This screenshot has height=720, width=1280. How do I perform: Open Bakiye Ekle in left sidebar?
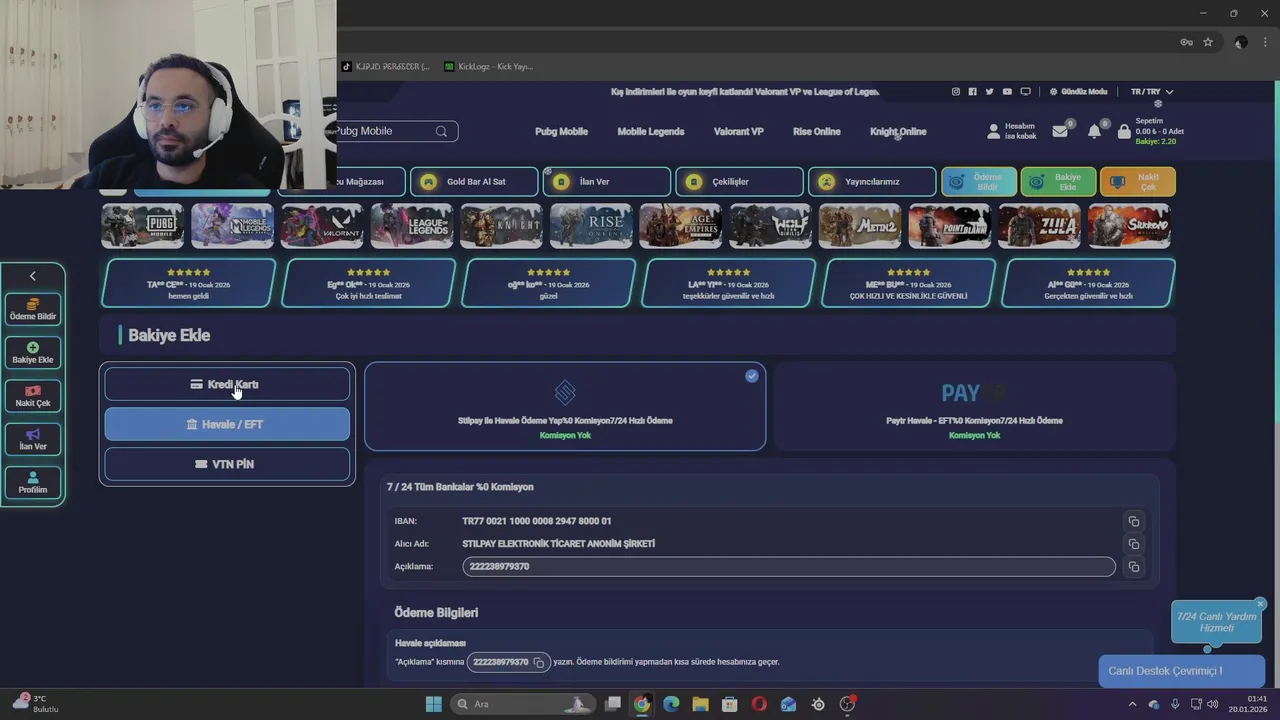click(x=33, y=352)
